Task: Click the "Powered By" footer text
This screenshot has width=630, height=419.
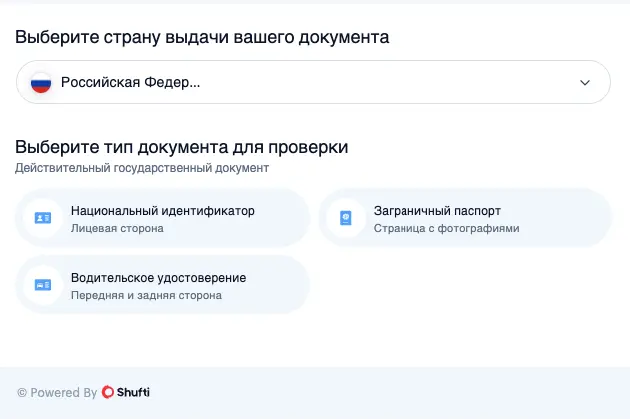Action: coord(64,393)
